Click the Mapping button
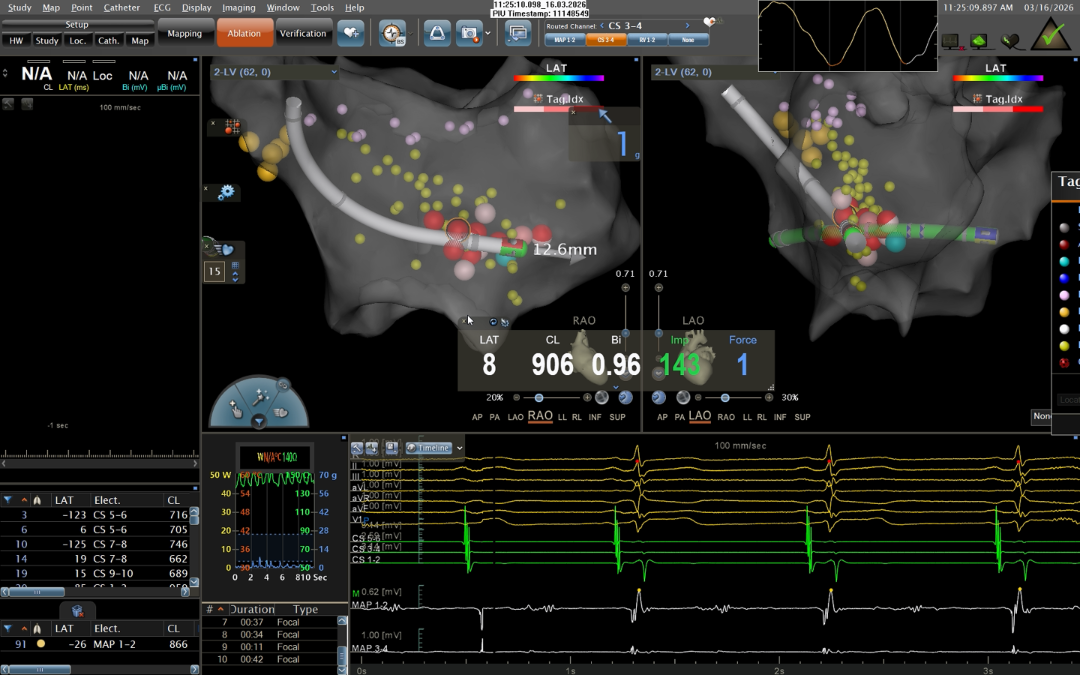Screen dimensions: 1080x675 184,33
